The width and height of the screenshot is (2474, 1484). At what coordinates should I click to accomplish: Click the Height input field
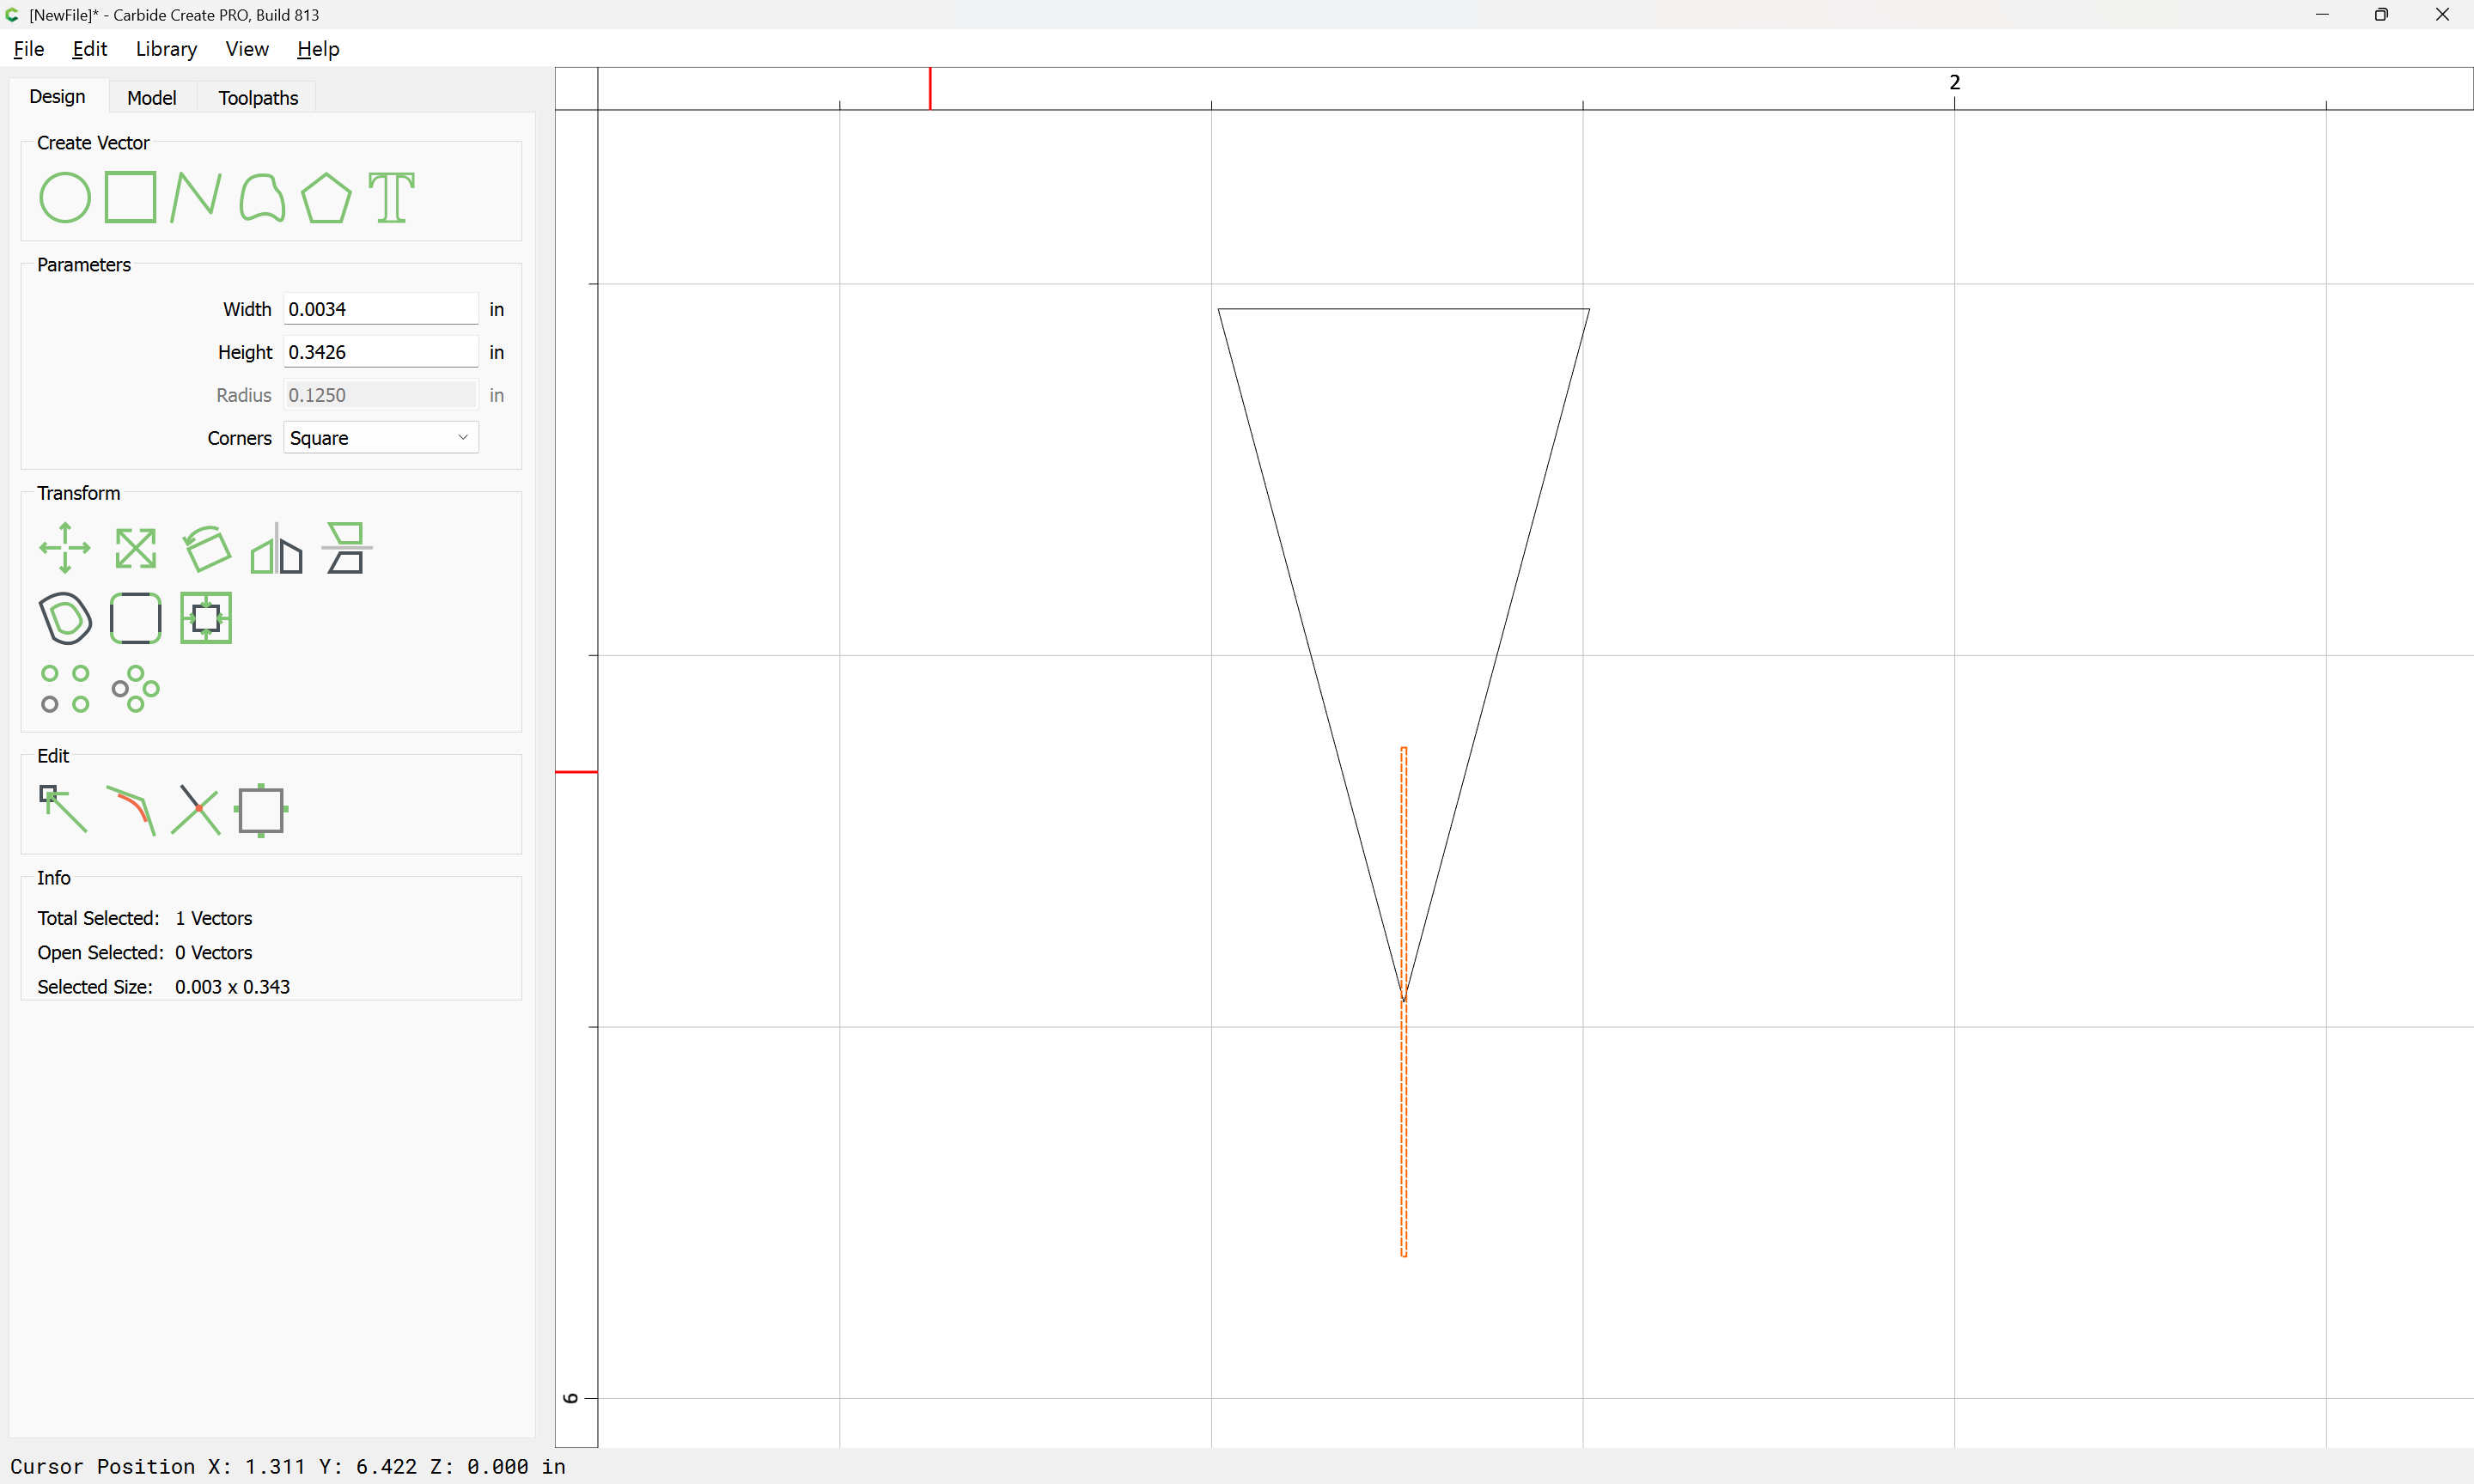(x=381, y=352)
